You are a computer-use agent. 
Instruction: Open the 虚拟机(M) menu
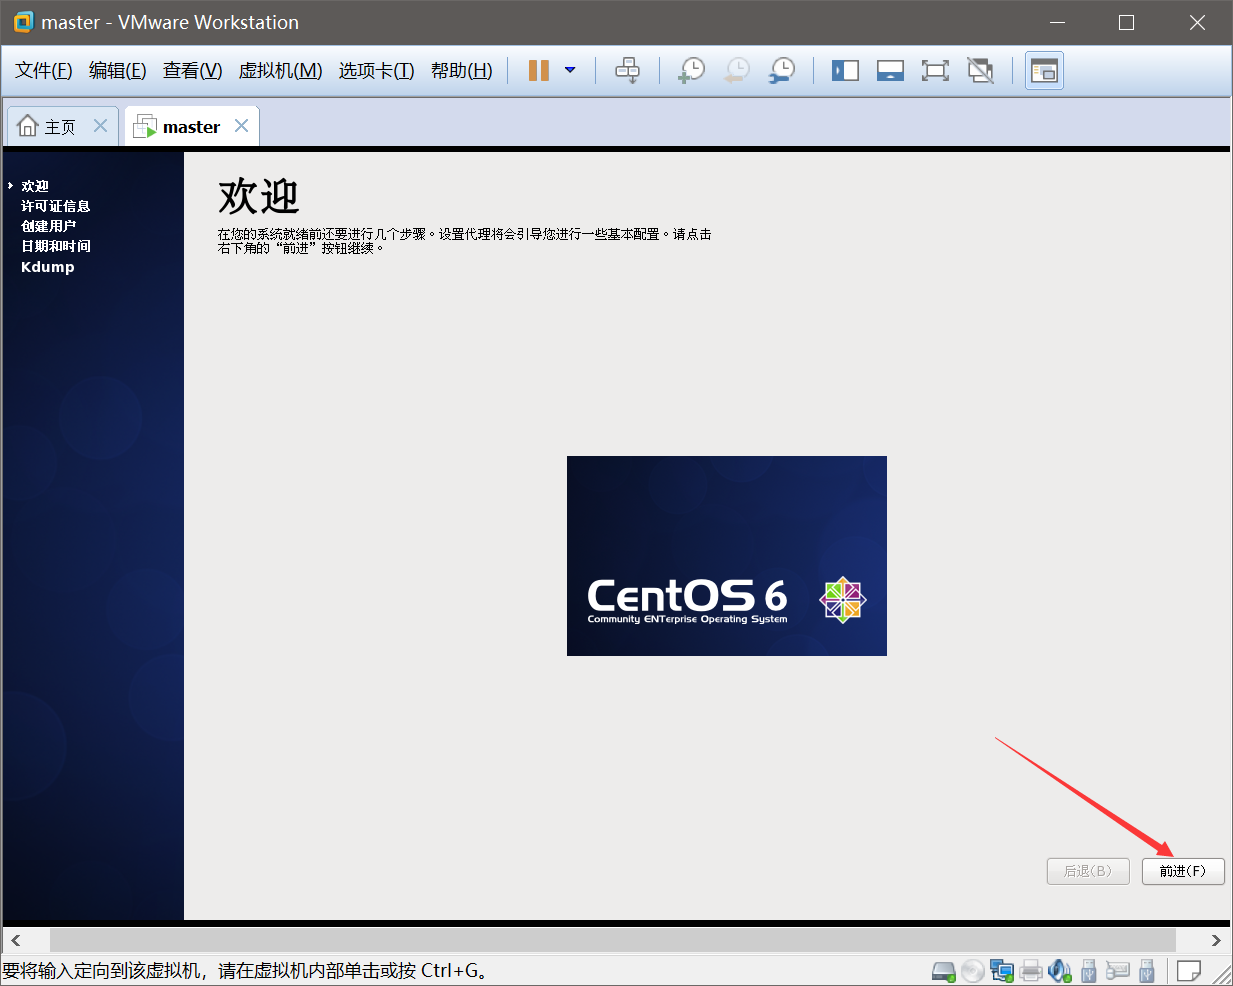point(280,70)
